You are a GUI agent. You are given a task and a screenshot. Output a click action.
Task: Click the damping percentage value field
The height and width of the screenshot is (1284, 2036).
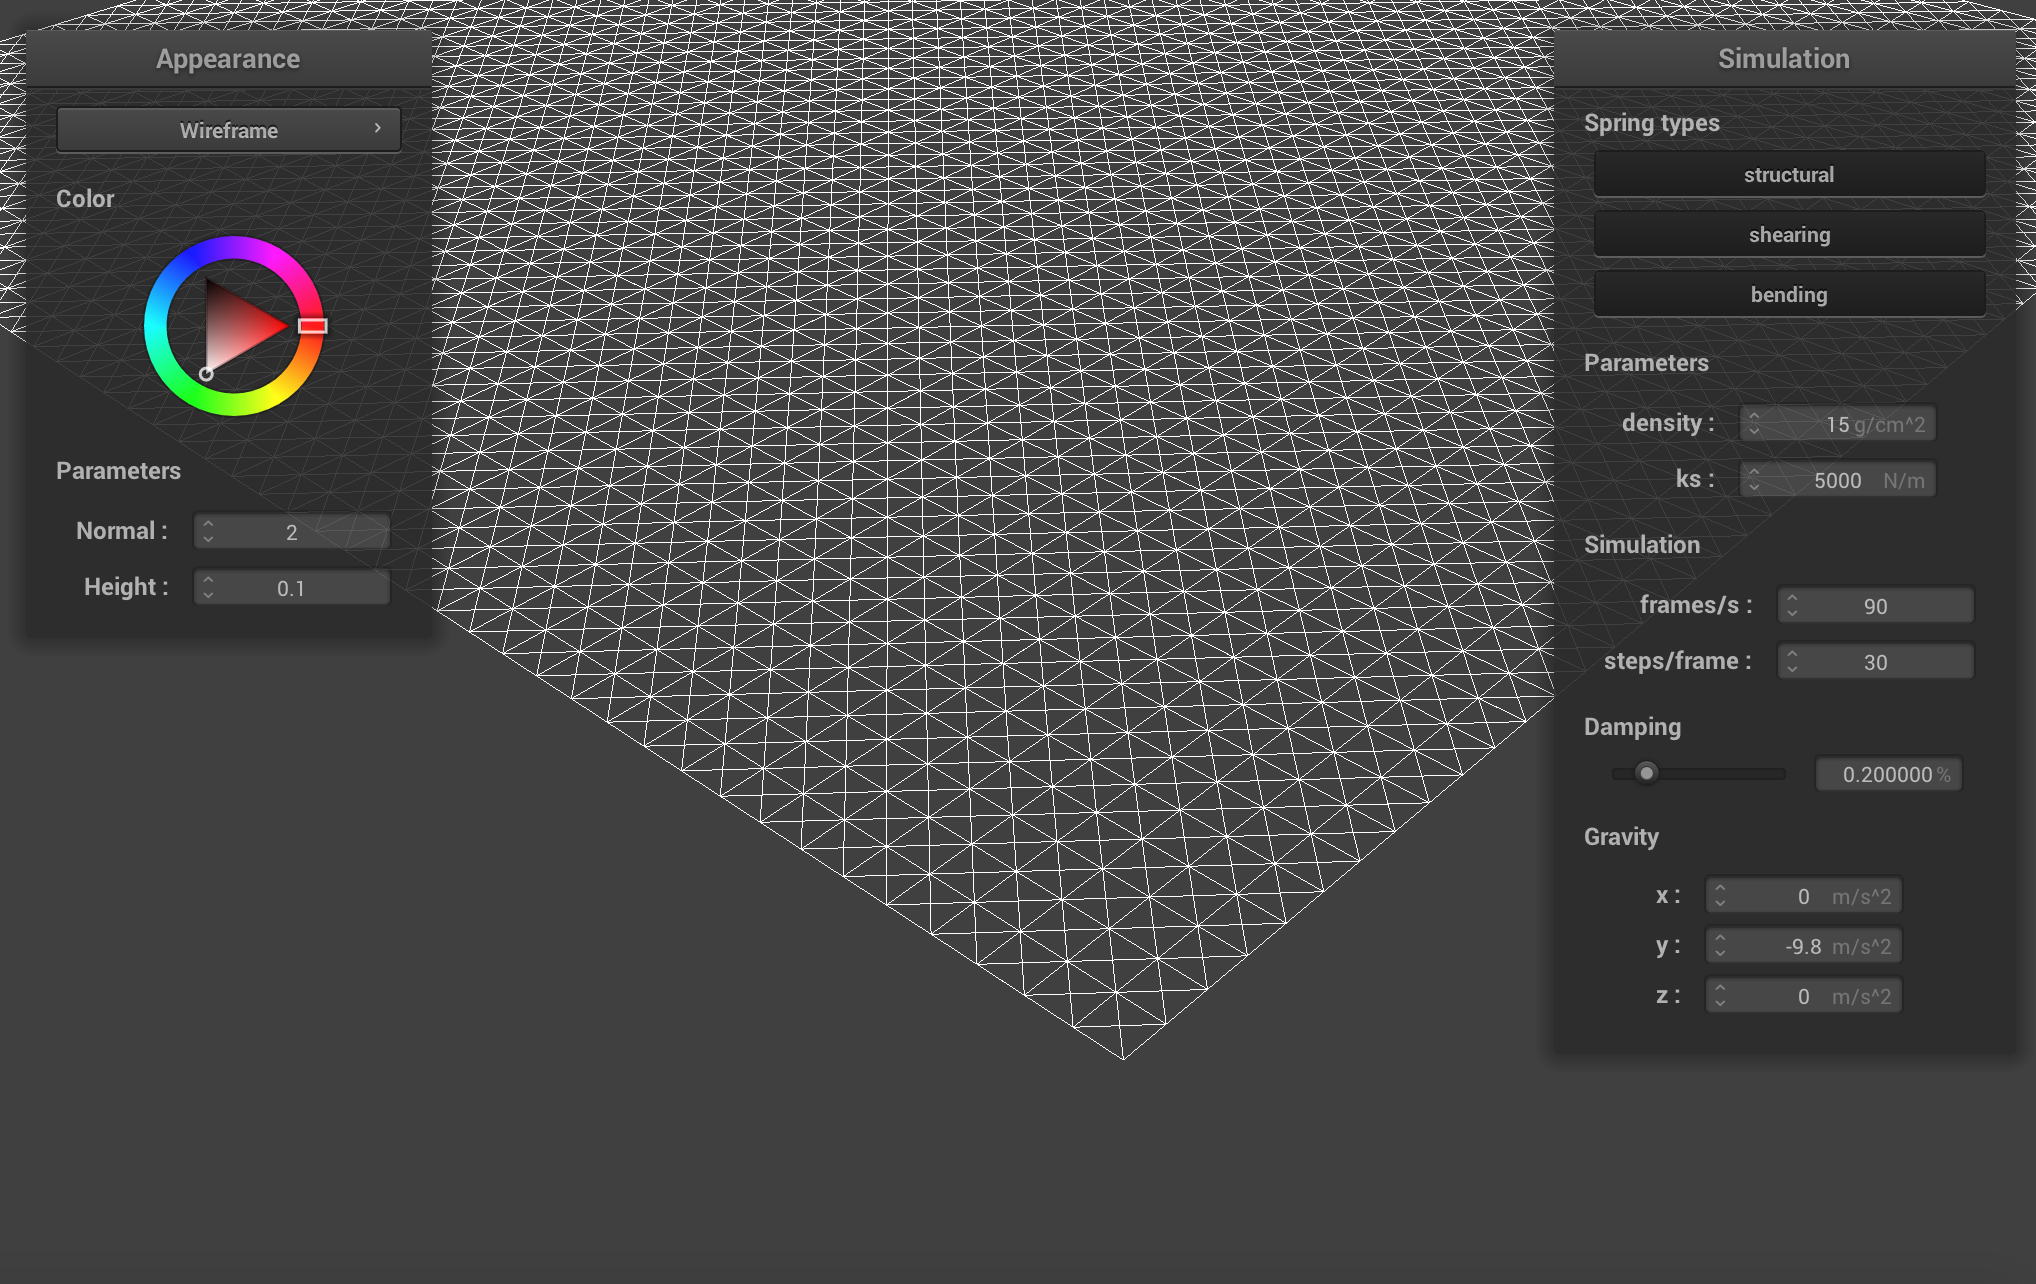pyautogui.click(x=1888, y=774)
